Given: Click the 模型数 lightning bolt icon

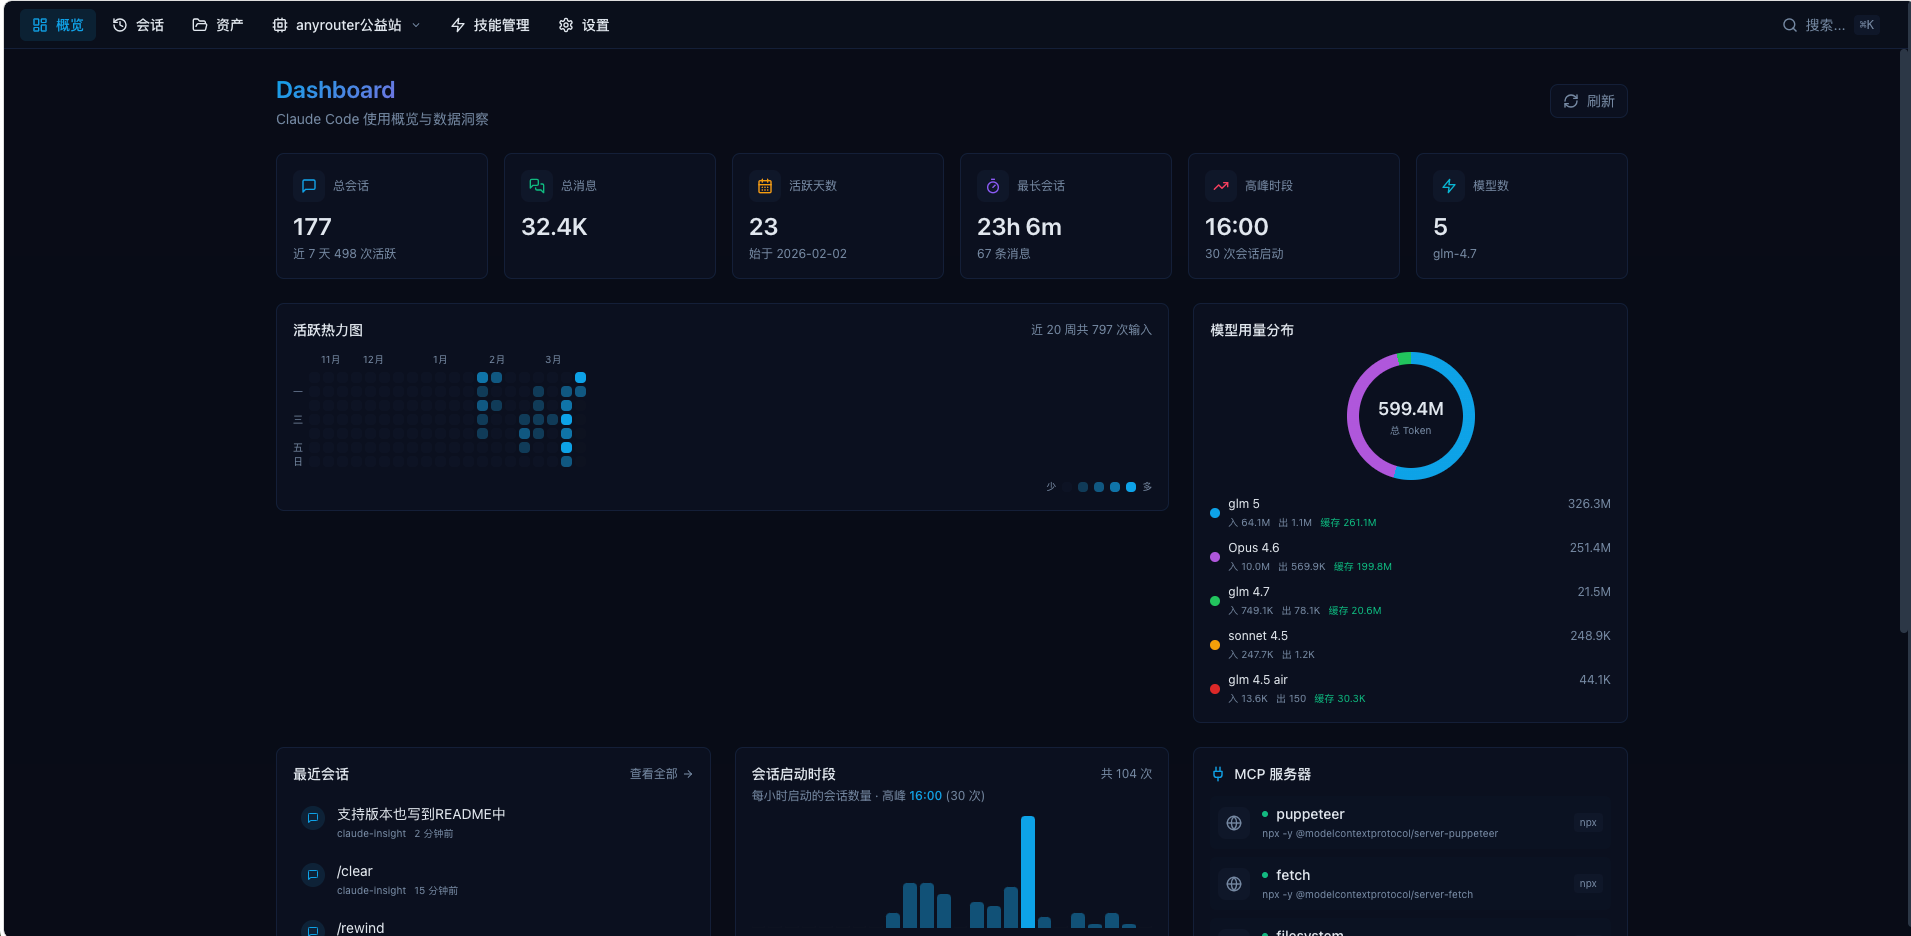Looking at the screenshot, I should tap(1448, 185).
